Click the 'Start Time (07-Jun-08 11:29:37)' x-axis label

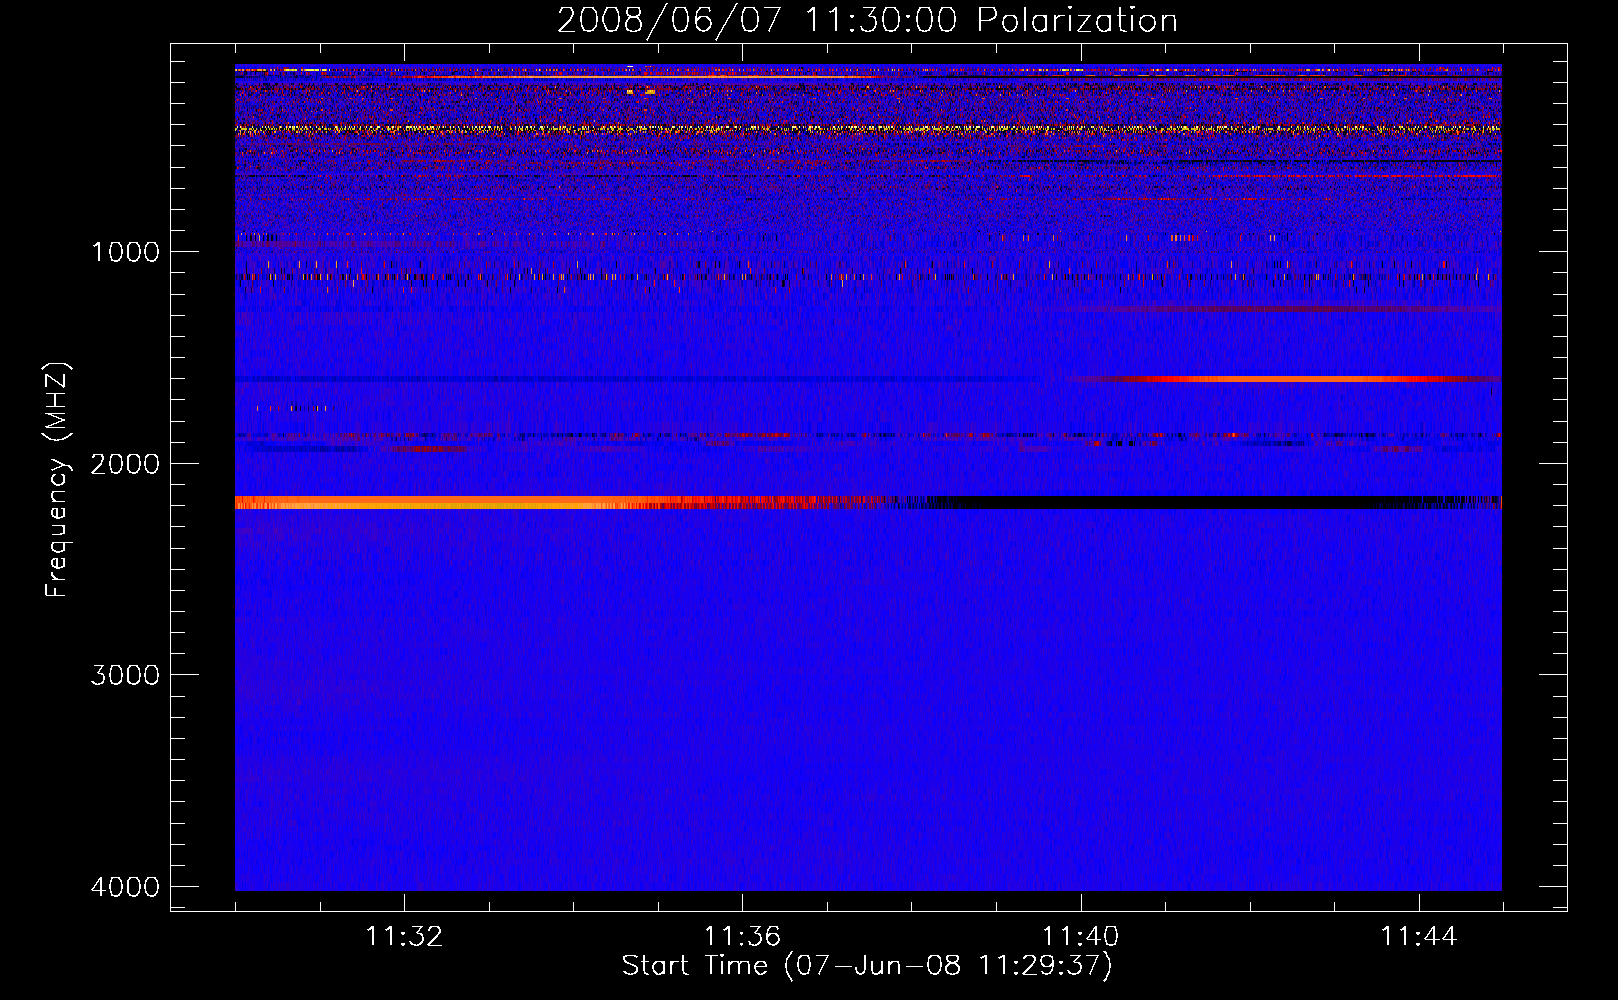point(867,966)
